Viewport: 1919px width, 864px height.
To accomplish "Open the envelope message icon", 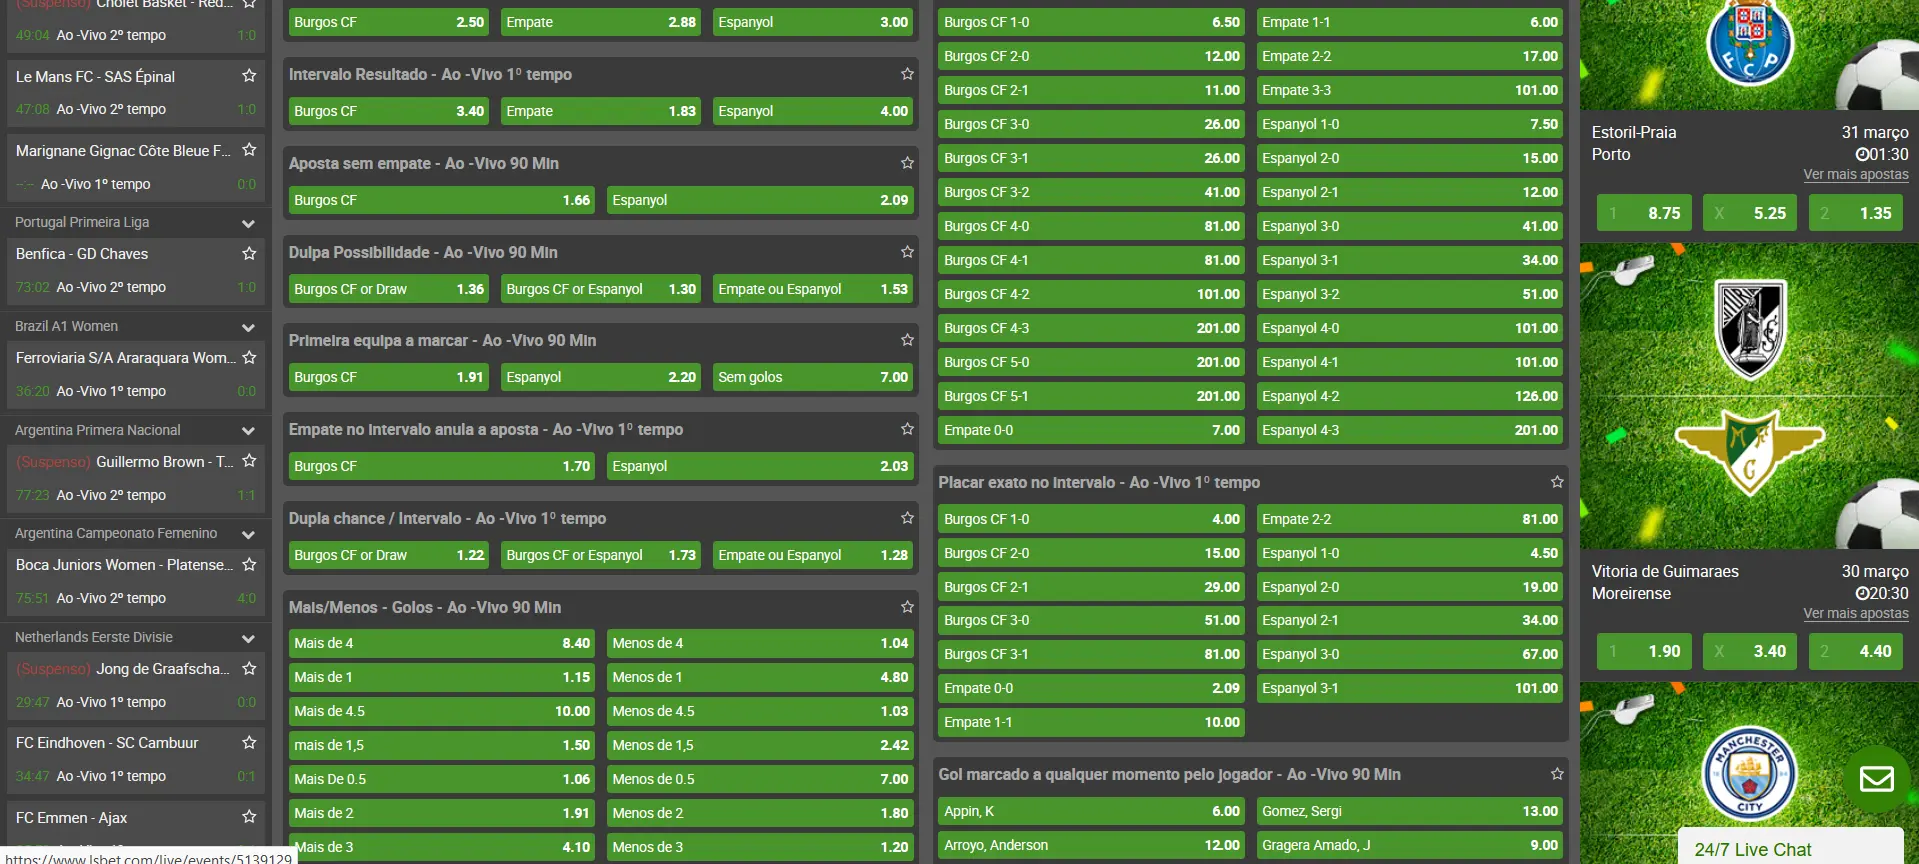I will pos(1876,778).
